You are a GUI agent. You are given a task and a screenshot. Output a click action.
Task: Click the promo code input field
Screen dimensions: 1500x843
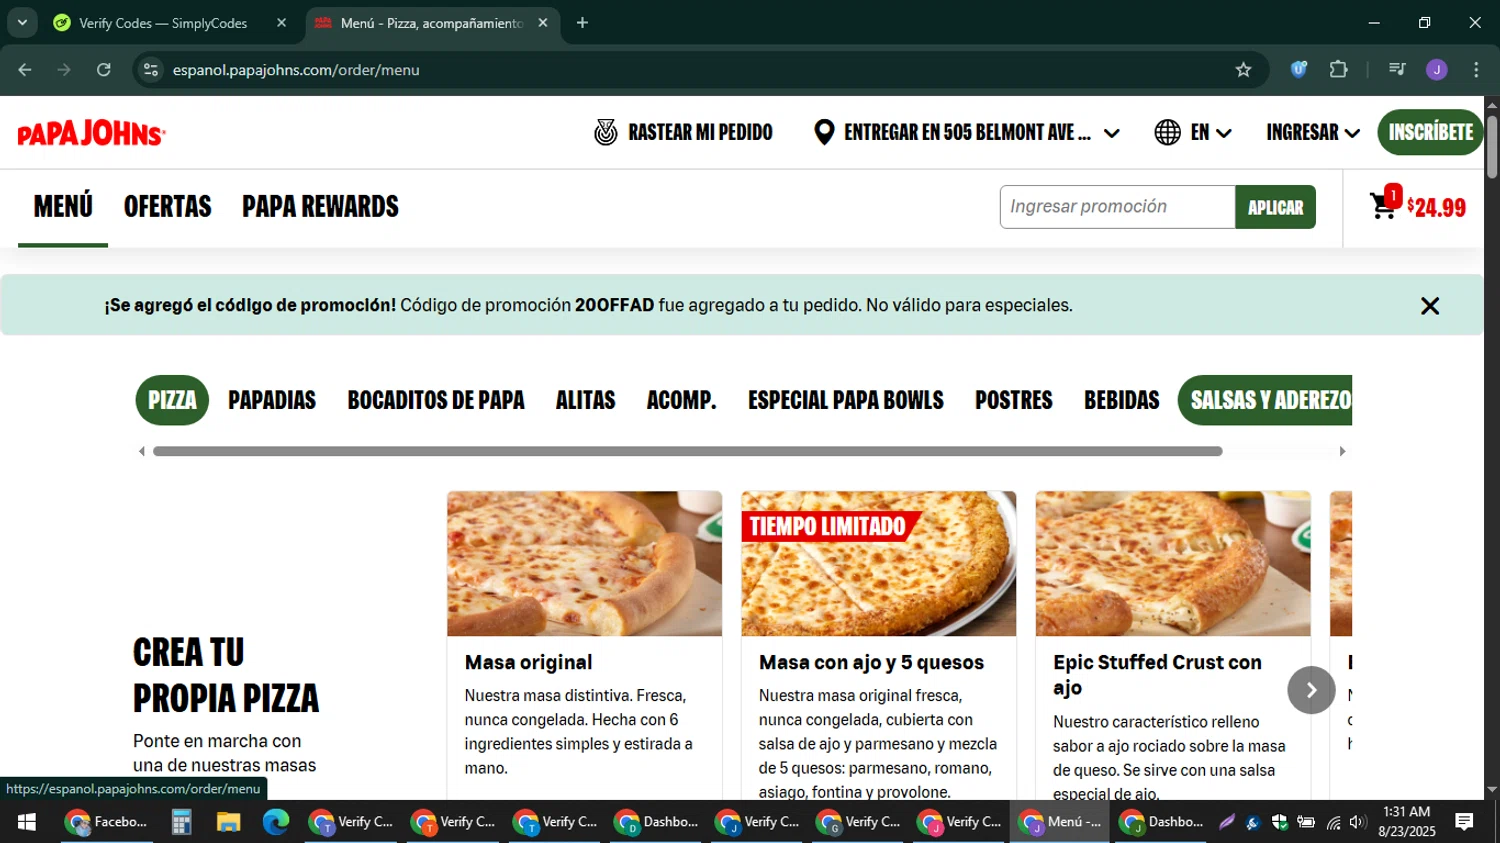1117,207
